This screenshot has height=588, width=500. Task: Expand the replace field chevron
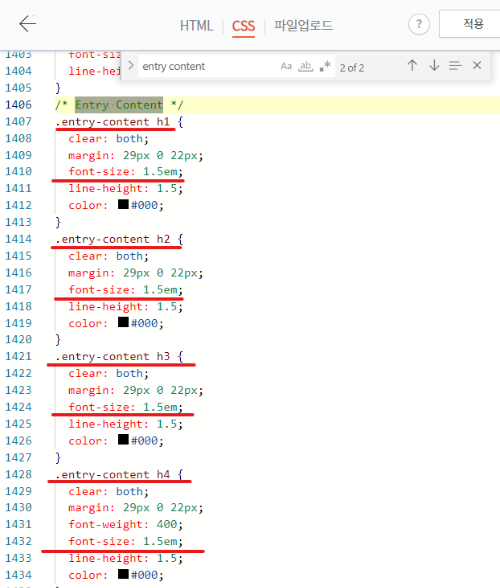pyautogui.click(x=131, y=66)
